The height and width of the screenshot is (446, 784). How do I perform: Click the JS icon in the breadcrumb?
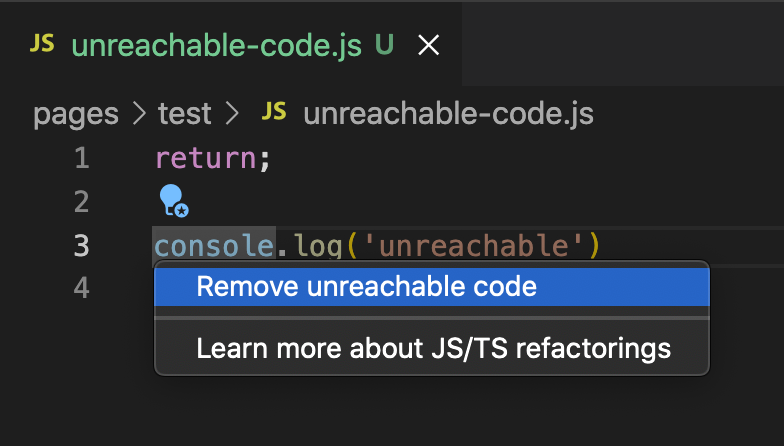pos(274,112)
